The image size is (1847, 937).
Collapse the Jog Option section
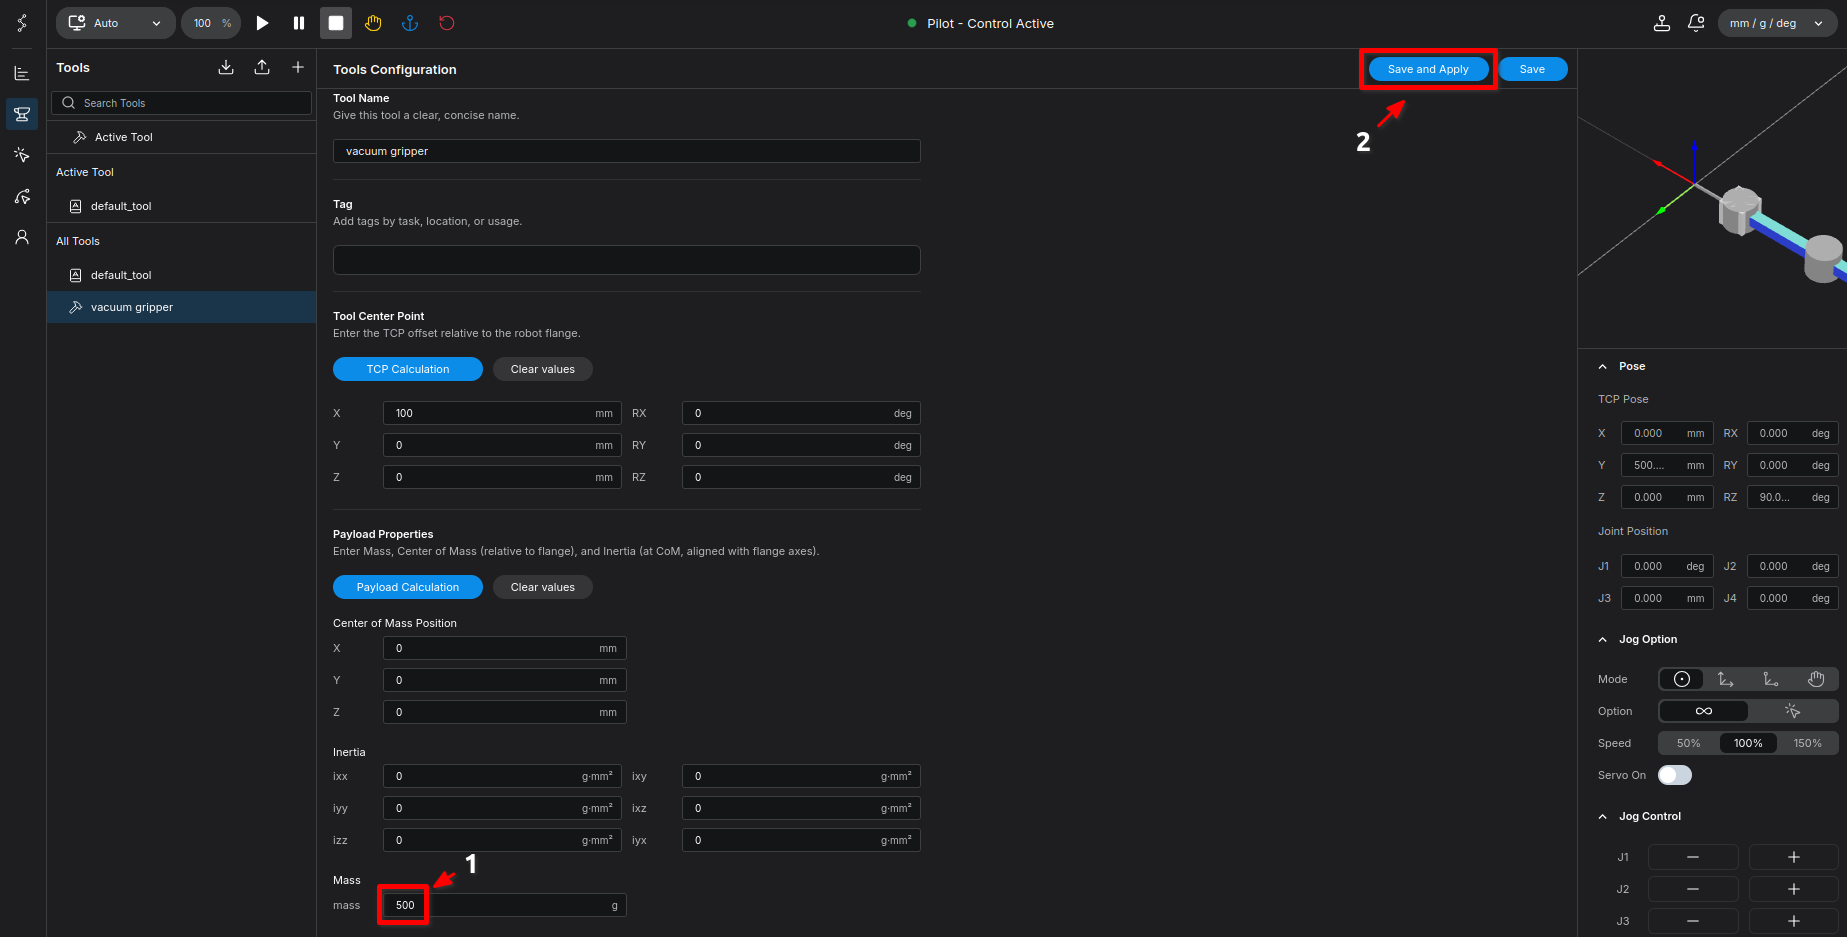click(1603, 640)
